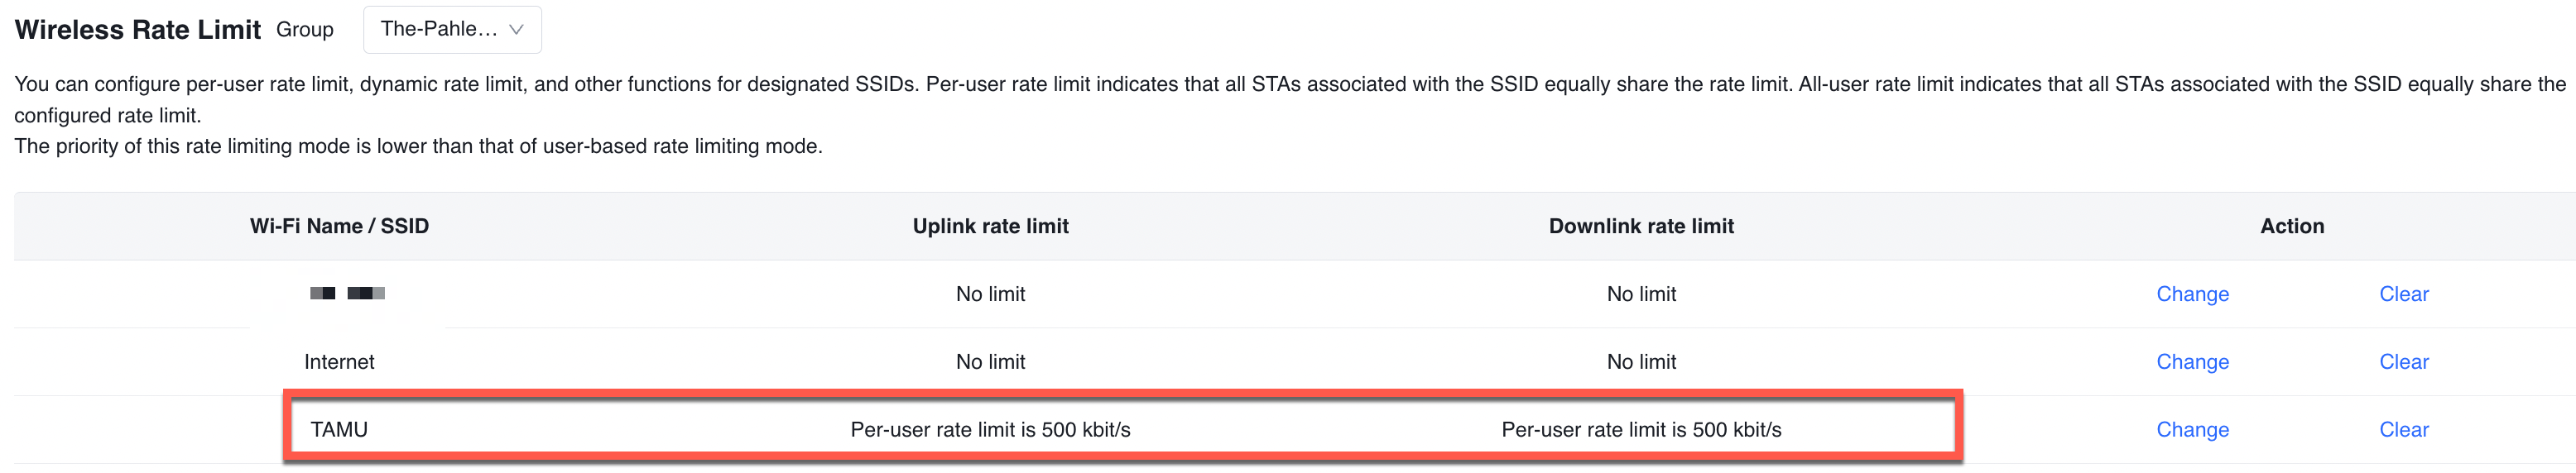Click the blurred SSID row's downlink No limit
2576x473 pixels.
1641,294
